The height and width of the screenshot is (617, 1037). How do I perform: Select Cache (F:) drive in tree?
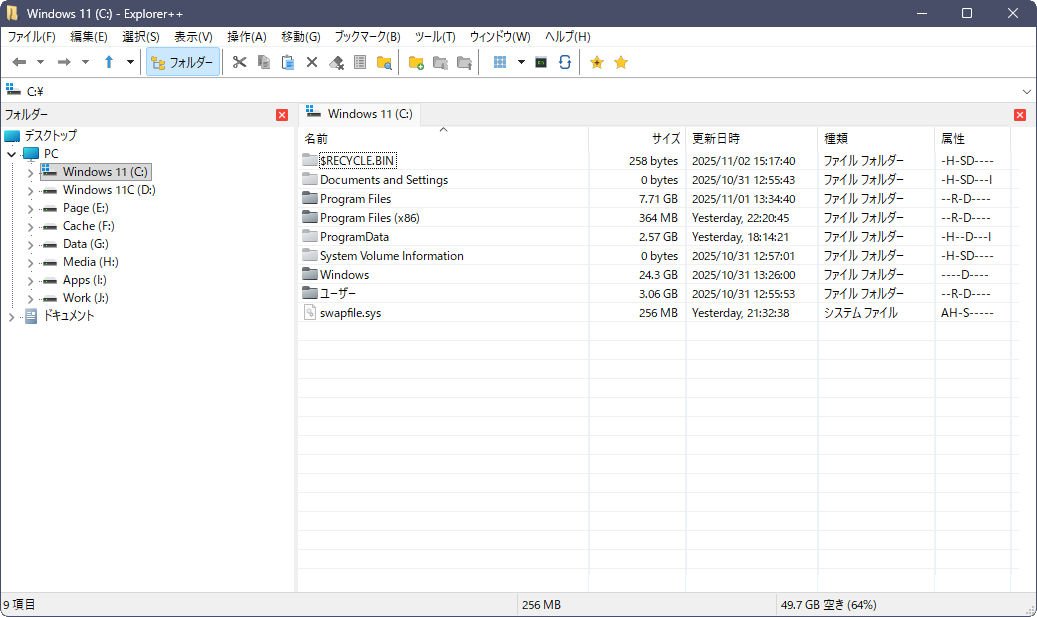point(89,226)
